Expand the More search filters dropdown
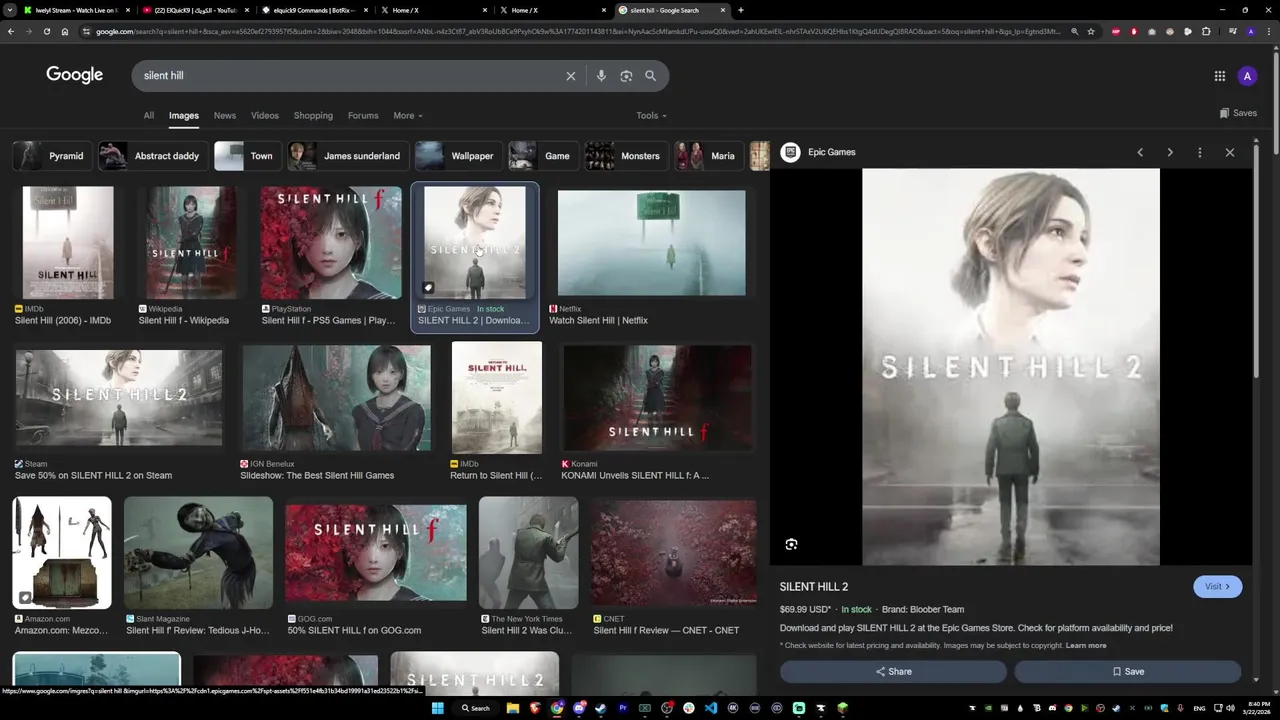The image size is (1280, 720). coord(407,116)
